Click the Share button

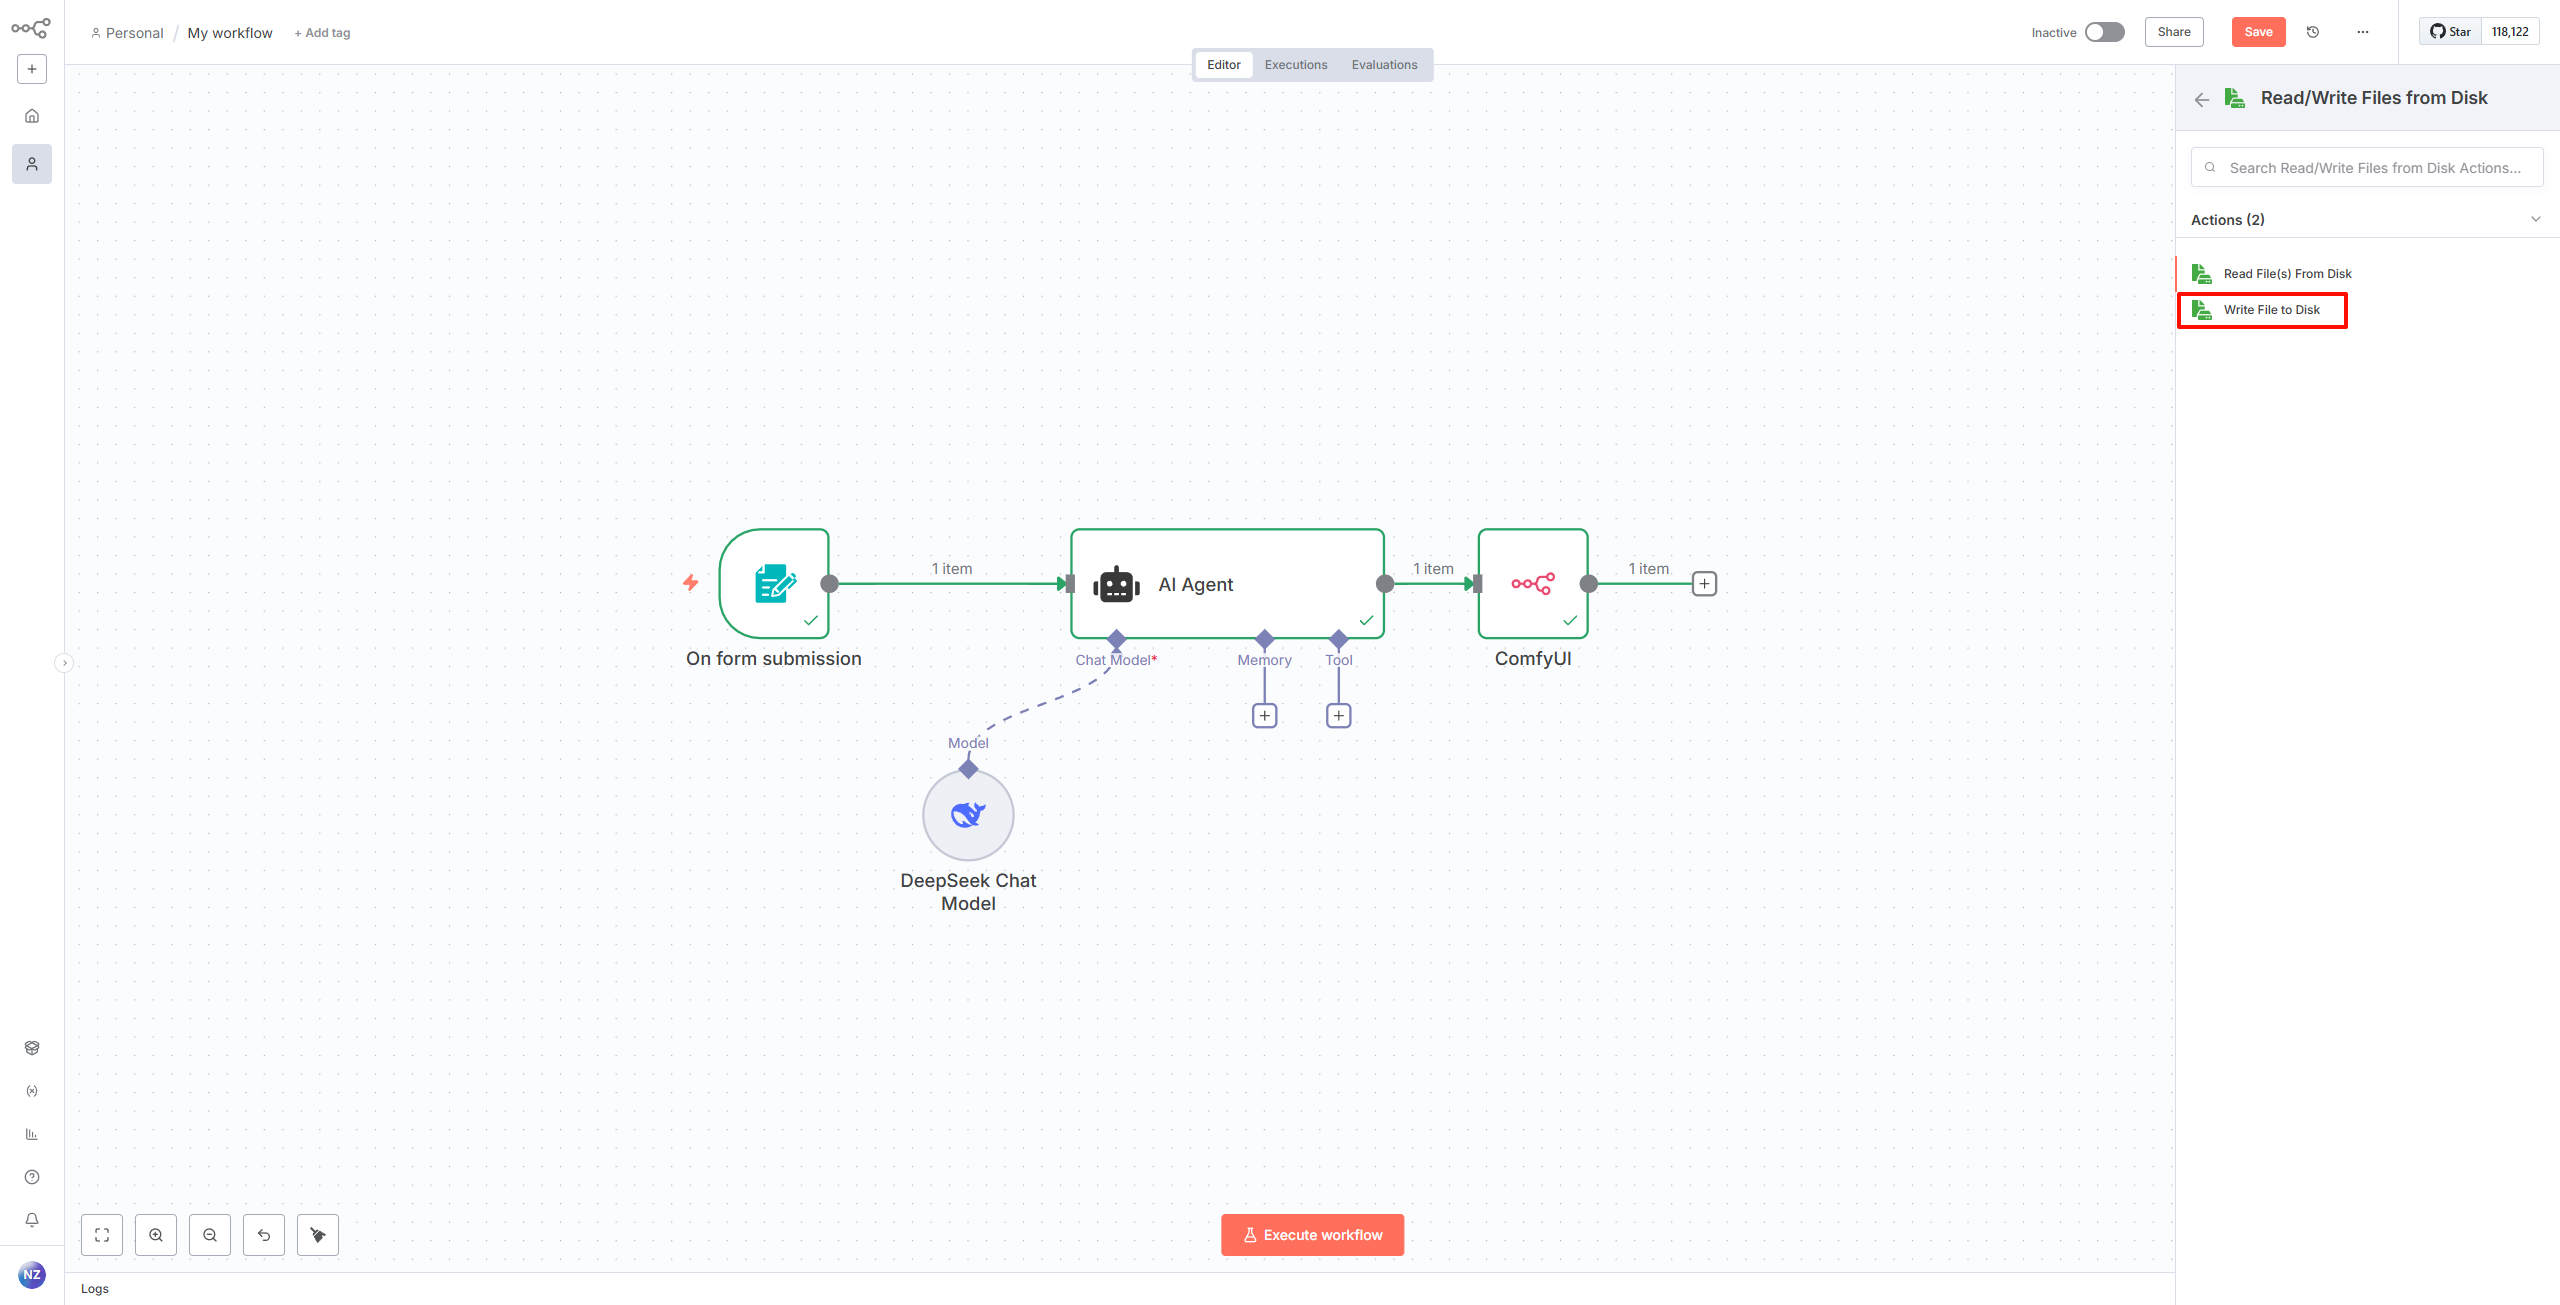point(2174,32)
